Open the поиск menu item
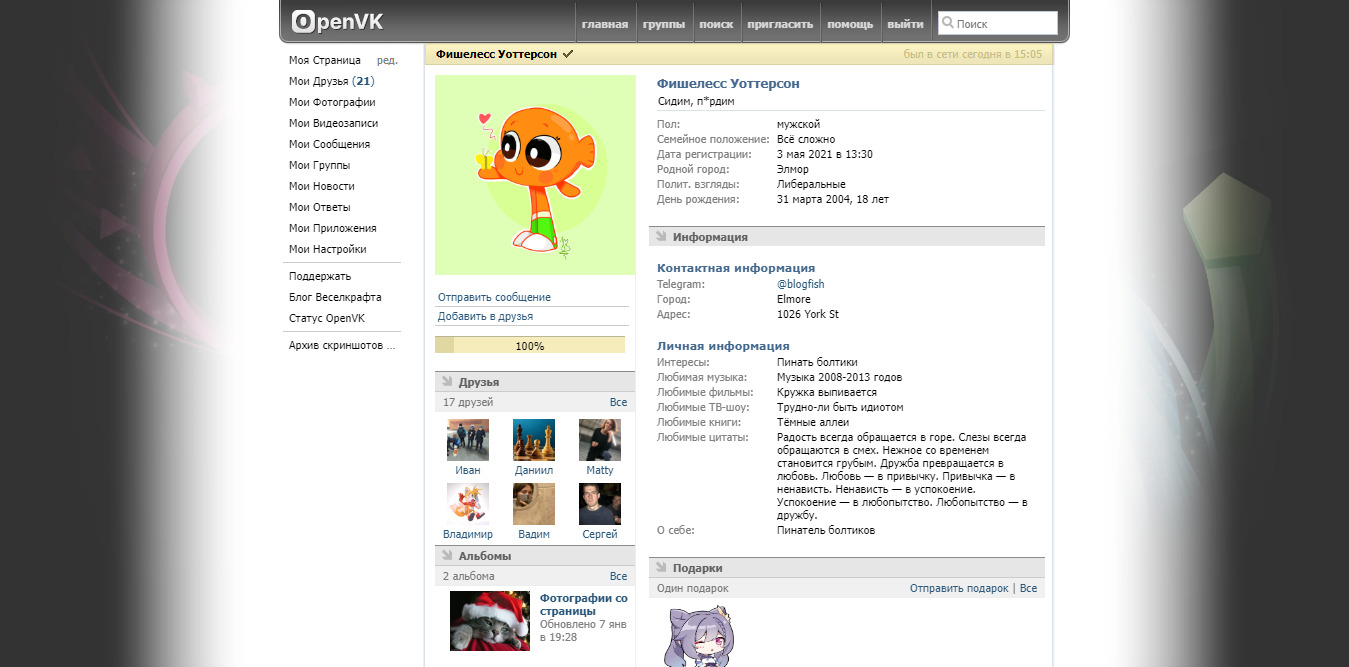Viewport: 1349px width, 667px height. [716, 24]
